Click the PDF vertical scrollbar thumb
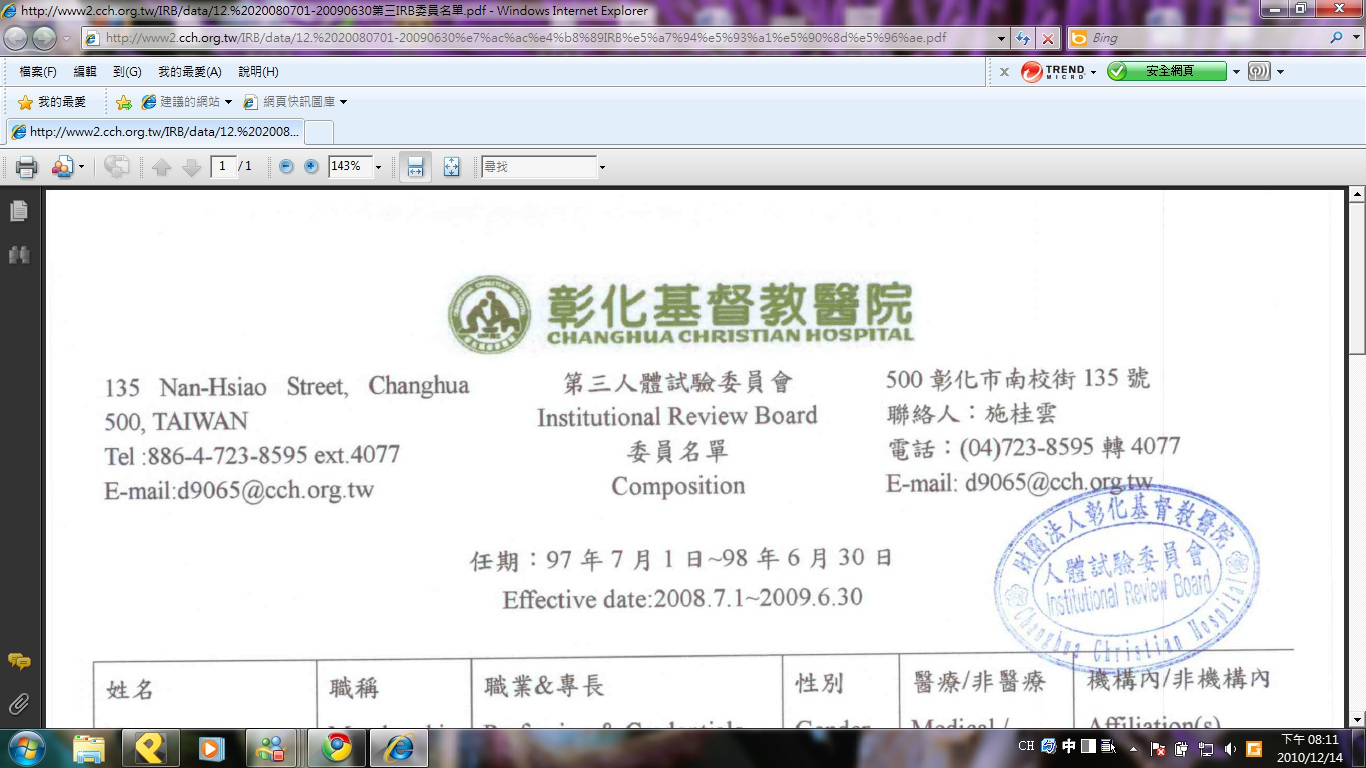Image resolution: width=1366 pixels, height=768 pixels. pyautogui.click(x=1357, y=278)
